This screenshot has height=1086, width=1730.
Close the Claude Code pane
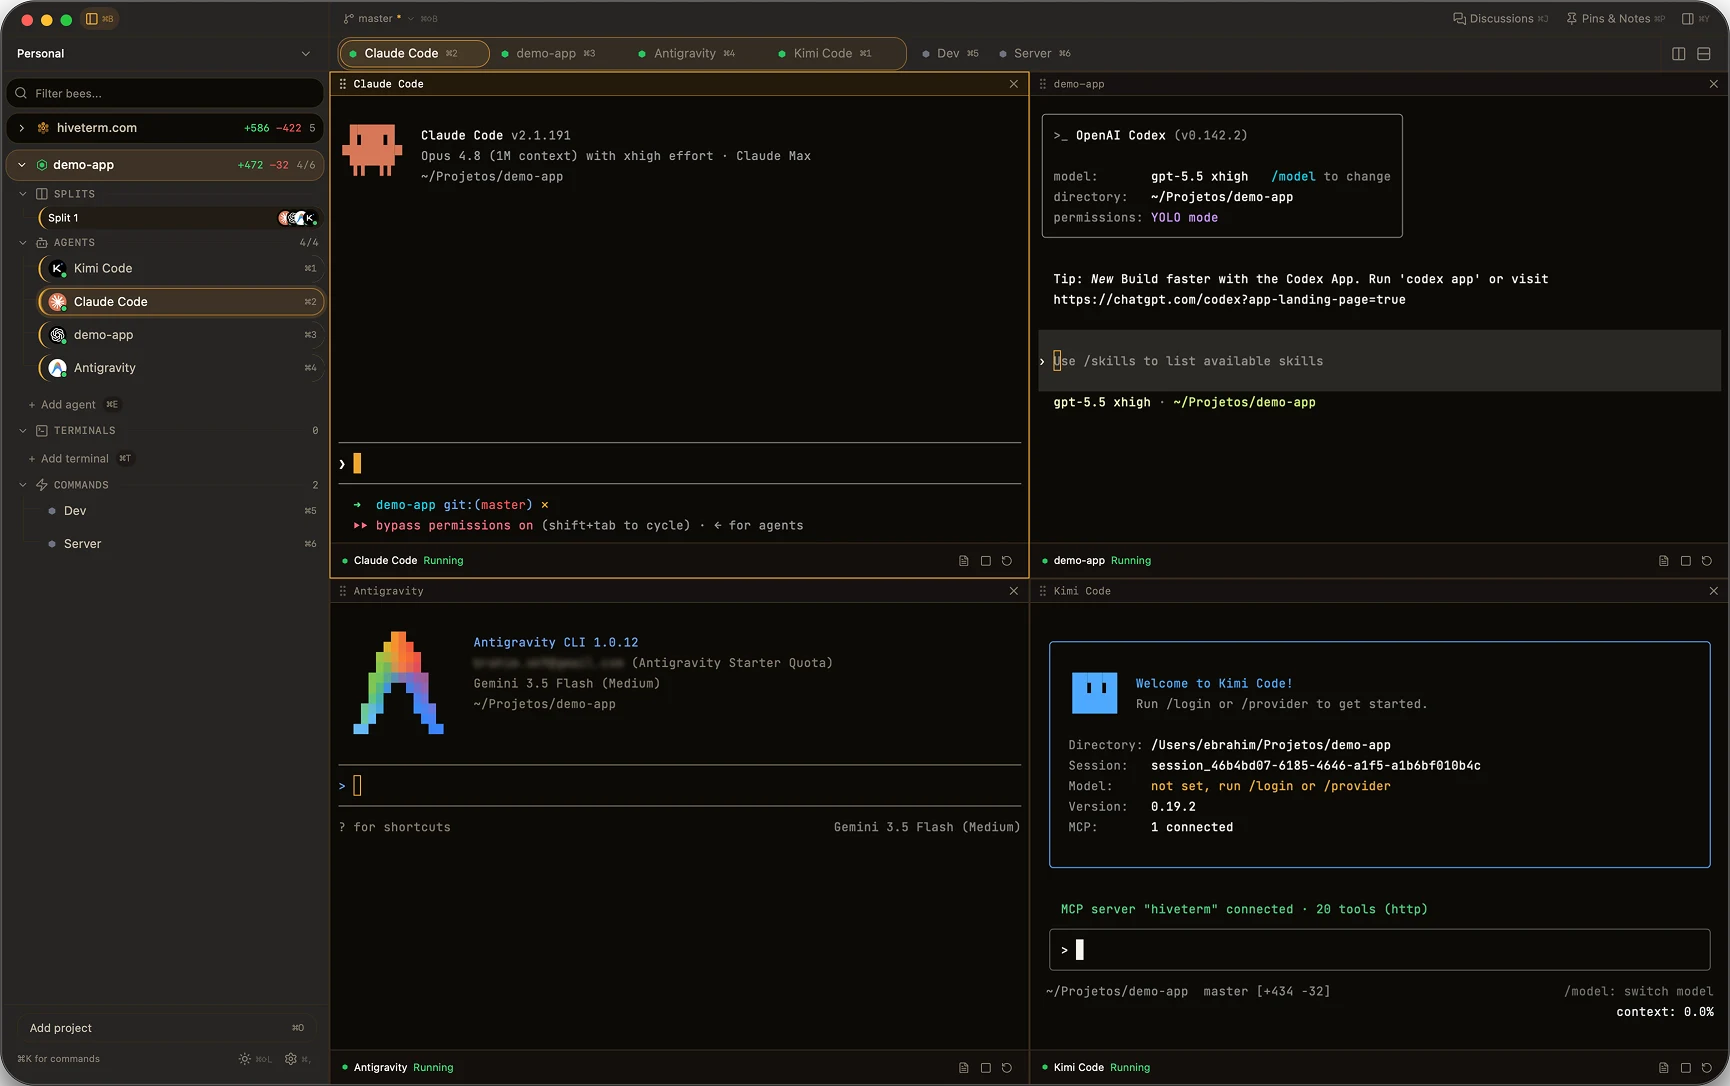point(1014,84)
